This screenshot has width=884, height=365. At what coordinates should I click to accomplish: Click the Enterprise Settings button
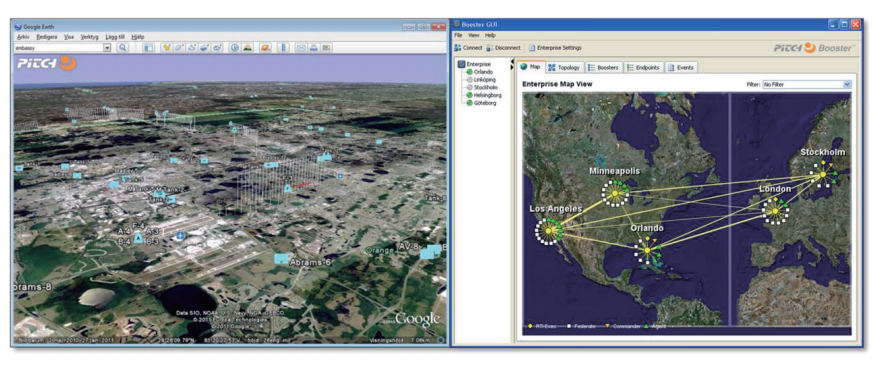[x=555, y=48]
